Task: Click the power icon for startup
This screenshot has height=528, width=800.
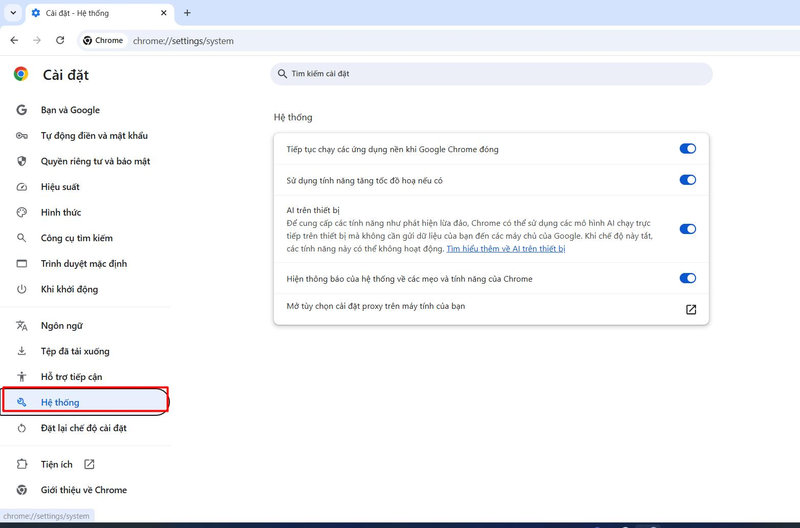Action: [21, 289]
